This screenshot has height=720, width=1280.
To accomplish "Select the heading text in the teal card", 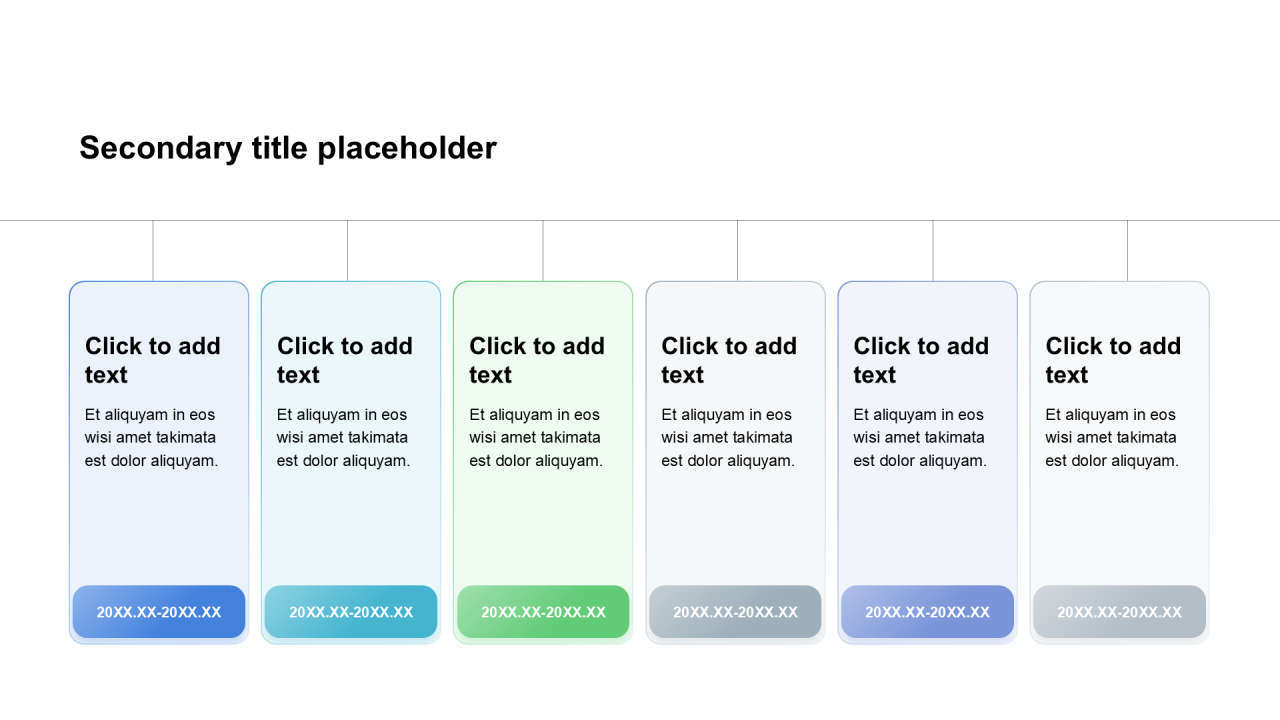I will click(x=344, y=360).
